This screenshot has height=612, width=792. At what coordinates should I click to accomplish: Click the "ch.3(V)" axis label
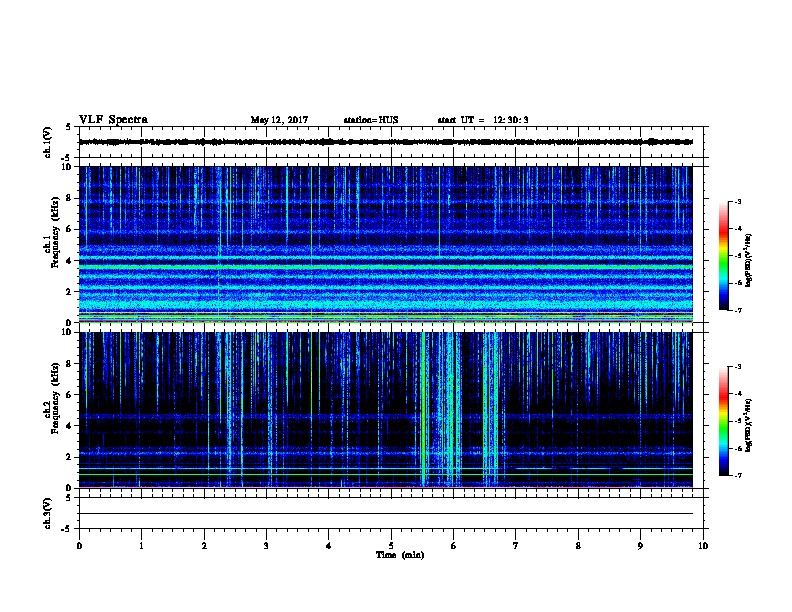point(47,513)
